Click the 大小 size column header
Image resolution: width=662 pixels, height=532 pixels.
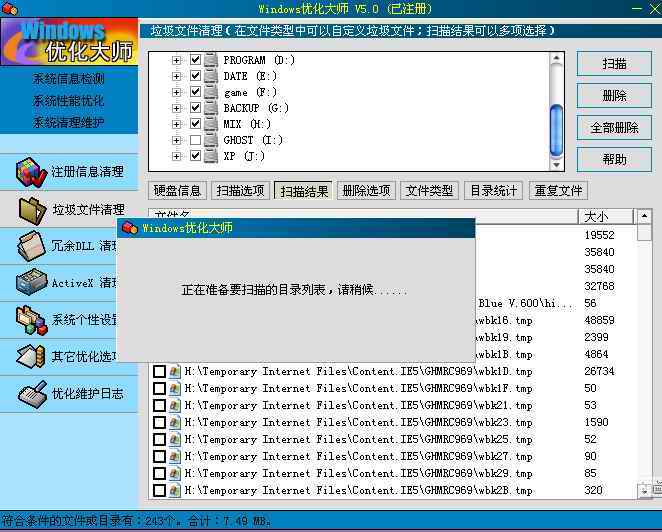[606, 217]
